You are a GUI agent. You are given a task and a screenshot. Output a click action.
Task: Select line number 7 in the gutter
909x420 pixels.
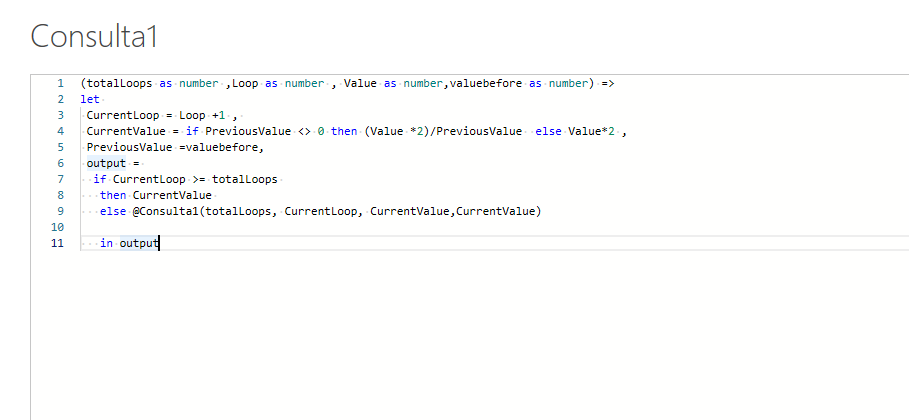[60, 179]
